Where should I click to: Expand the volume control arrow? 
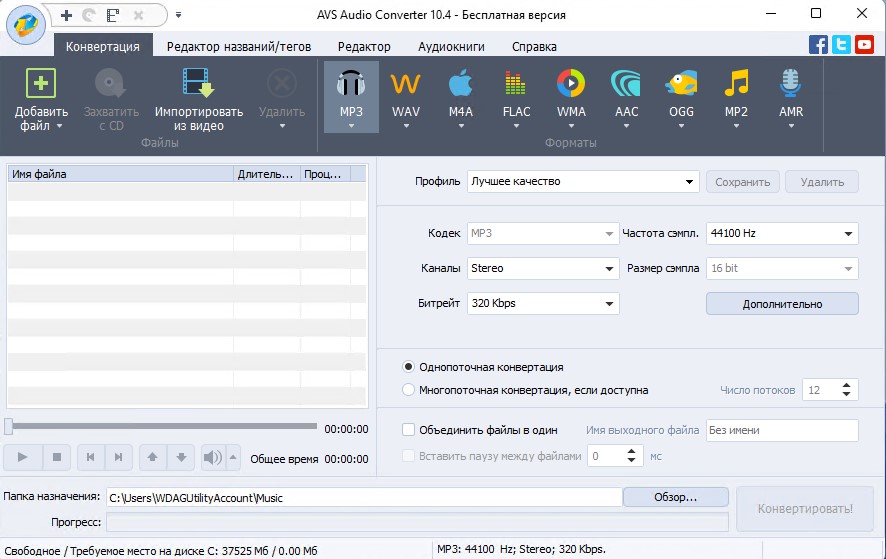tap(233, 457)
